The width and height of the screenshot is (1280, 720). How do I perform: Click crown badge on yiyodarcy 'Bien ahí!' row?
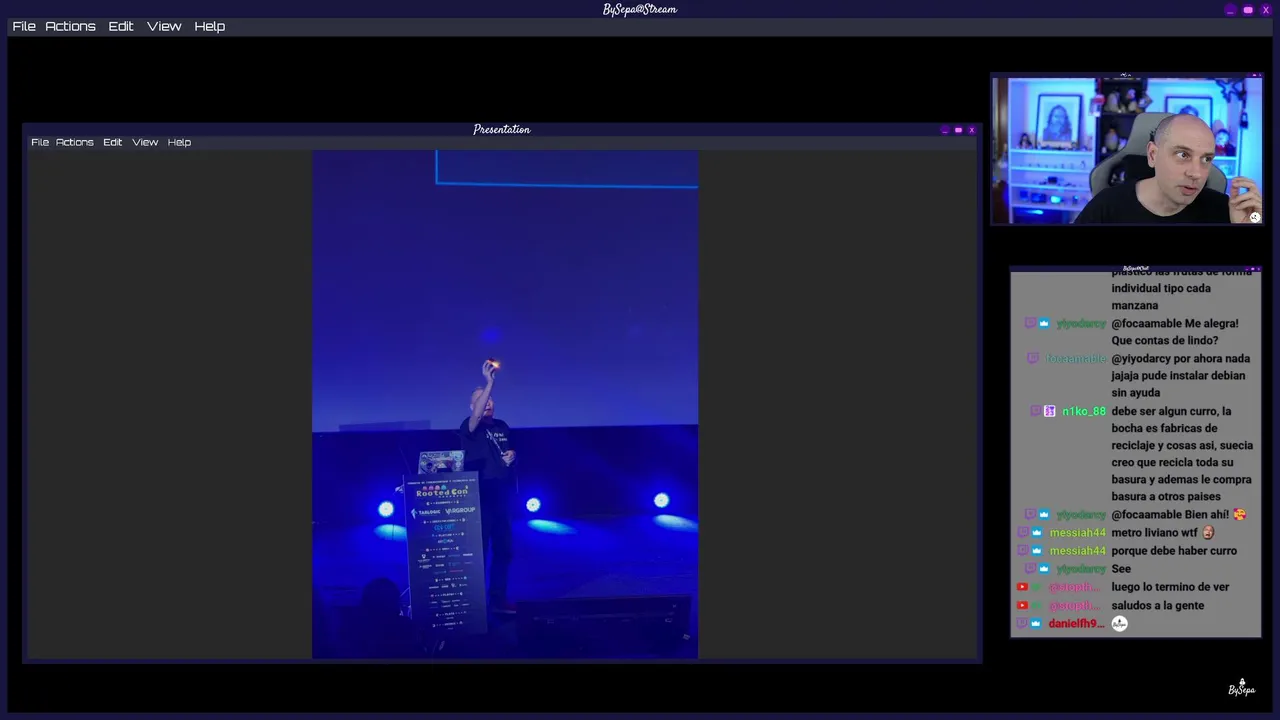[x=1044, y=514]
